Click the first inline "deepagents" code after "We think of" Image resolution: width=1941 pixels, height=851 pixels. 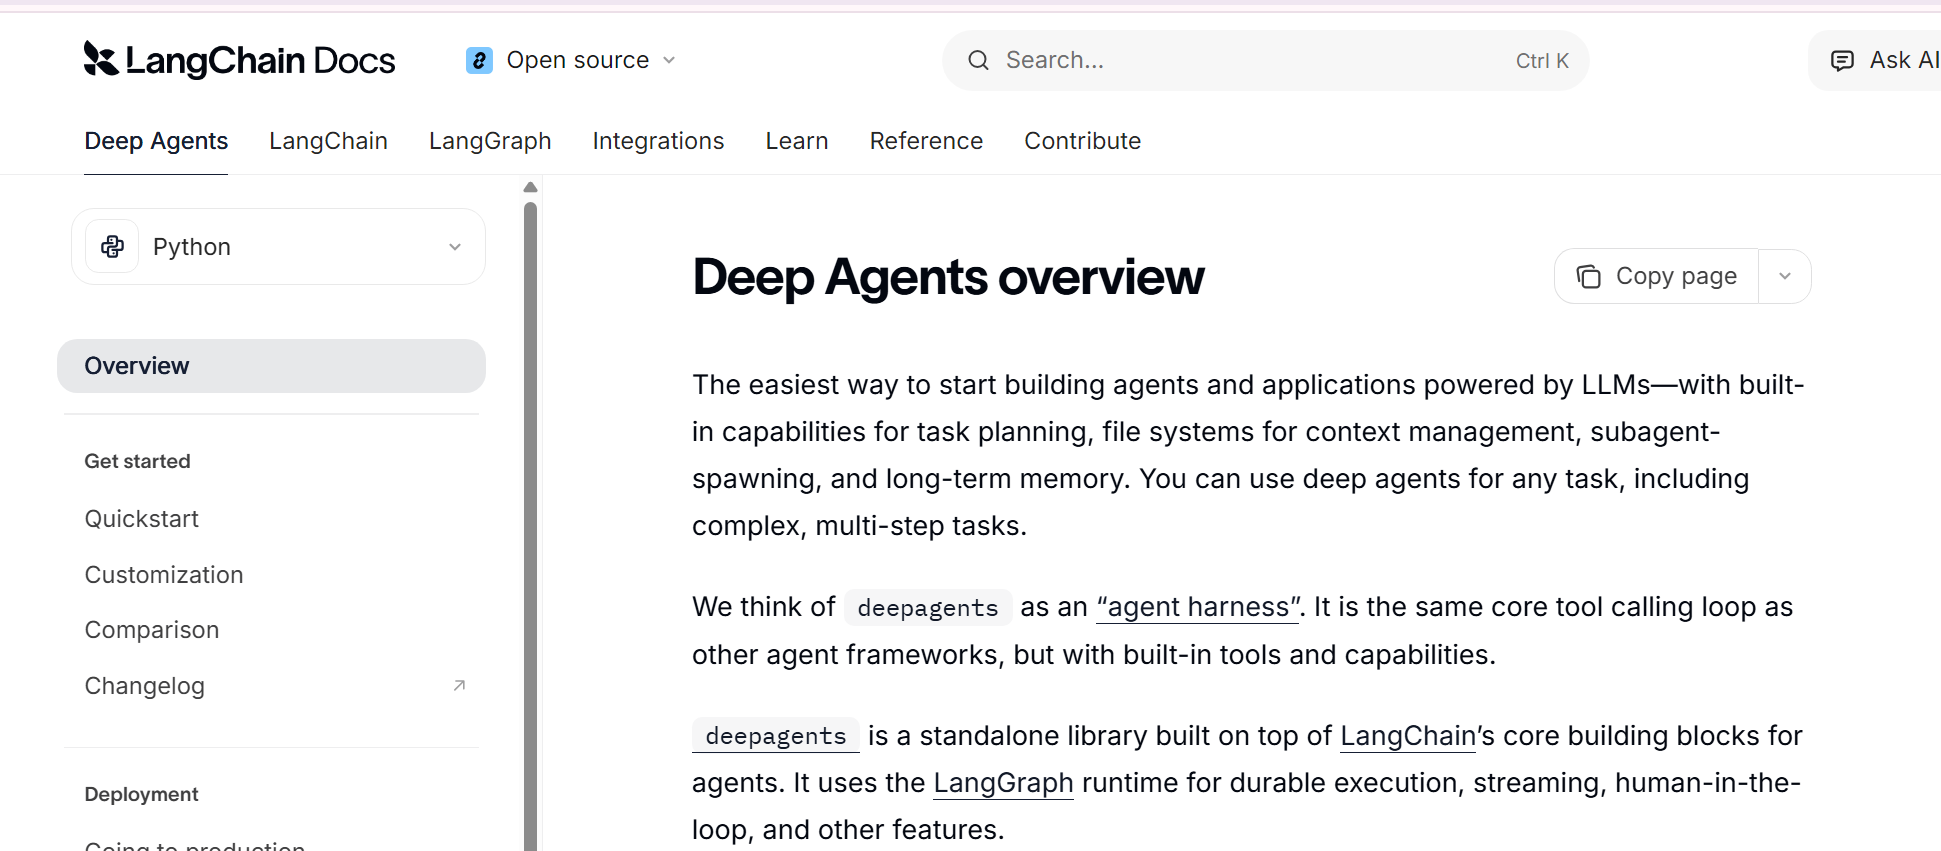[928, 608]
